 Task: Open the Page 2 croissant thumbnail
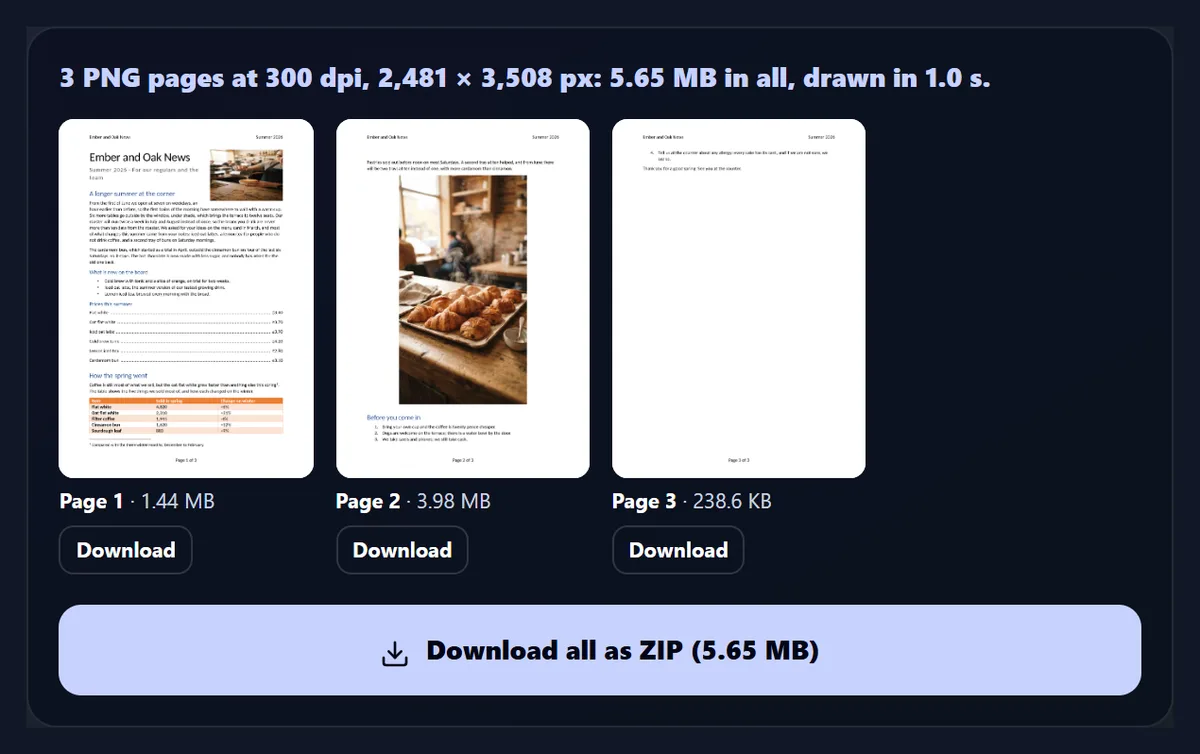pyautogui.click(x=463, y=298)
